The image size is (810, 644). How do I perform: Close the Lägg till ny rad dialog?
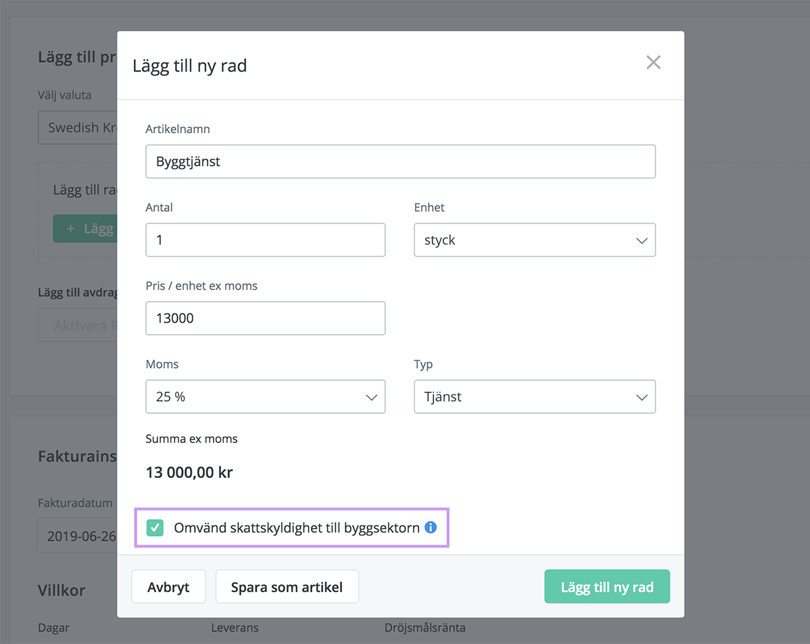(653, 63)
